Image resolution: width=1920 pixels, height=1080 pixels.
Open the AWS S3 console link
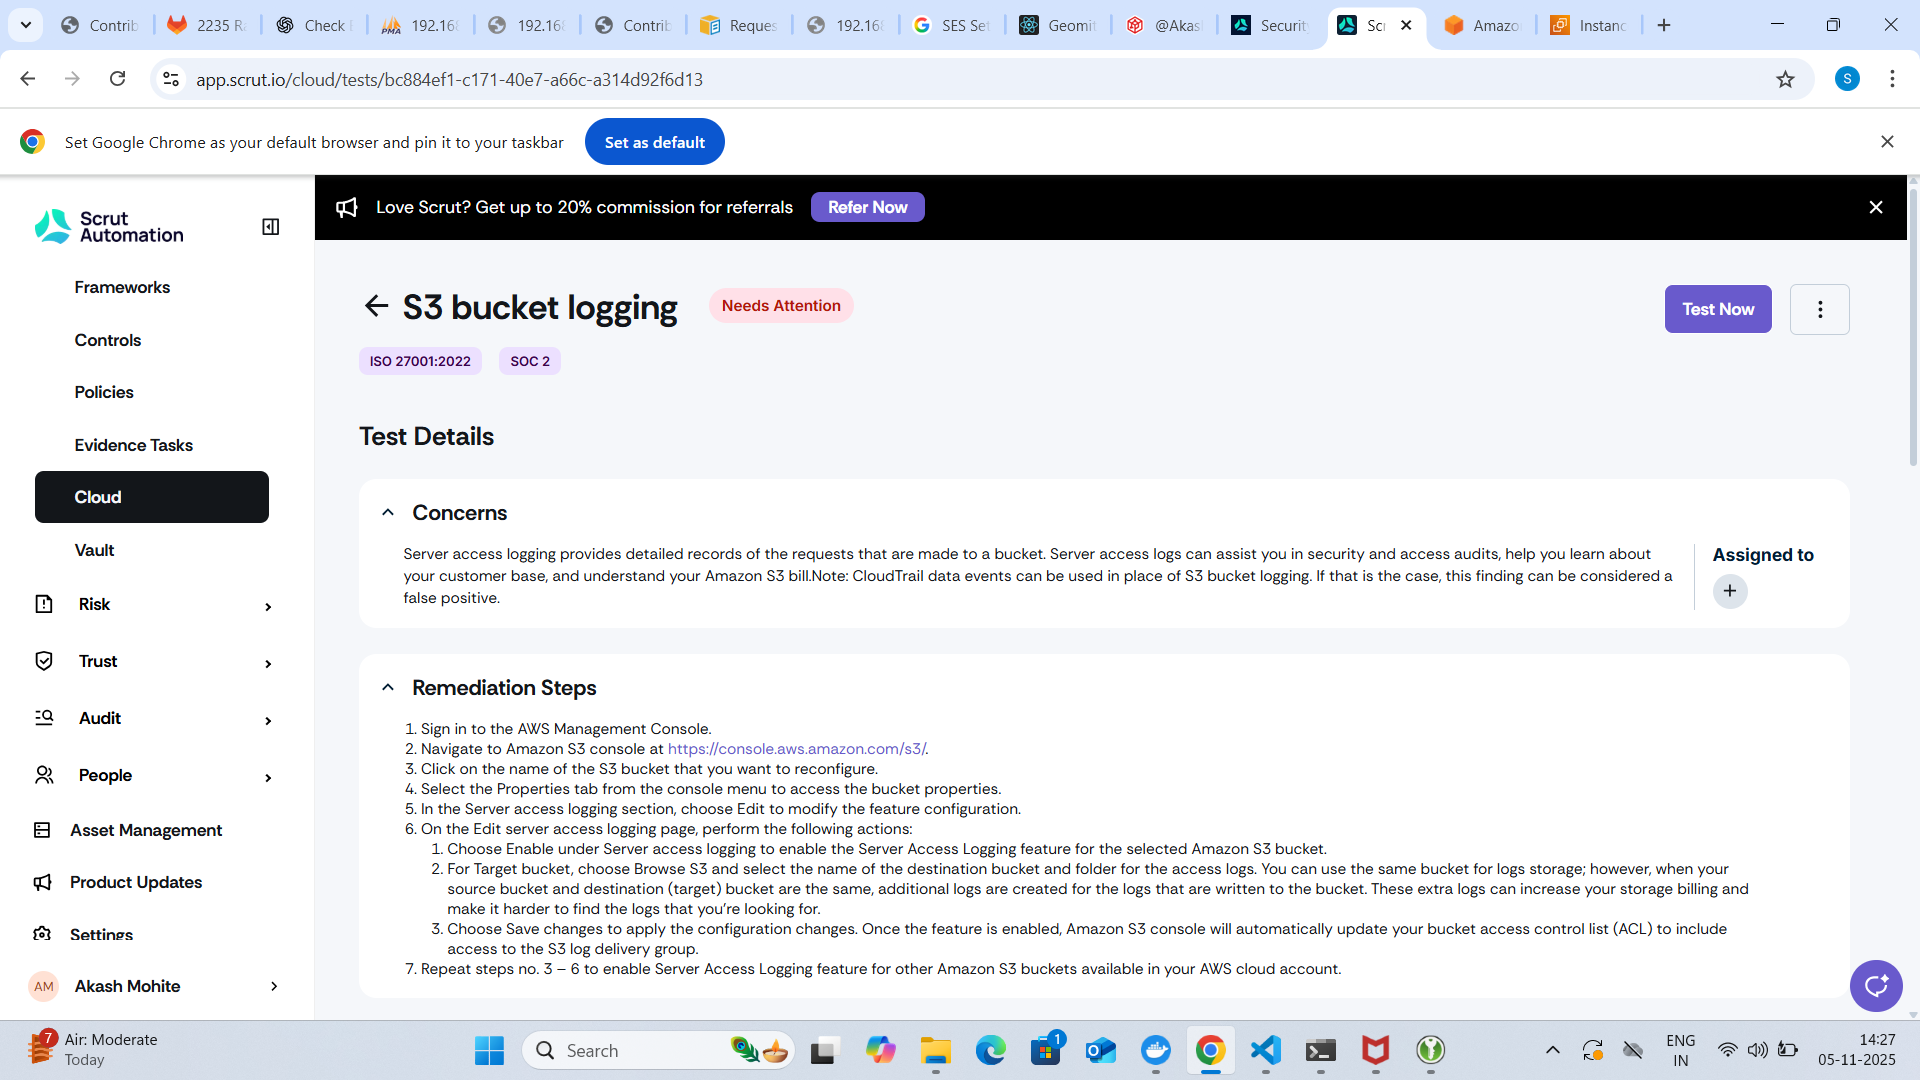[796, 749]
